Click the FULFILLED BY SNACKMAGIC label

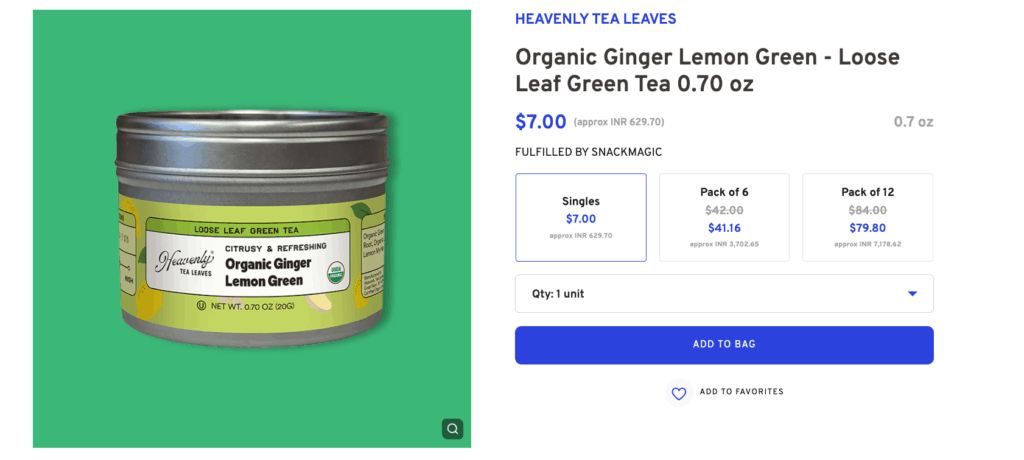pyautogui.click(x=588, y=152)
